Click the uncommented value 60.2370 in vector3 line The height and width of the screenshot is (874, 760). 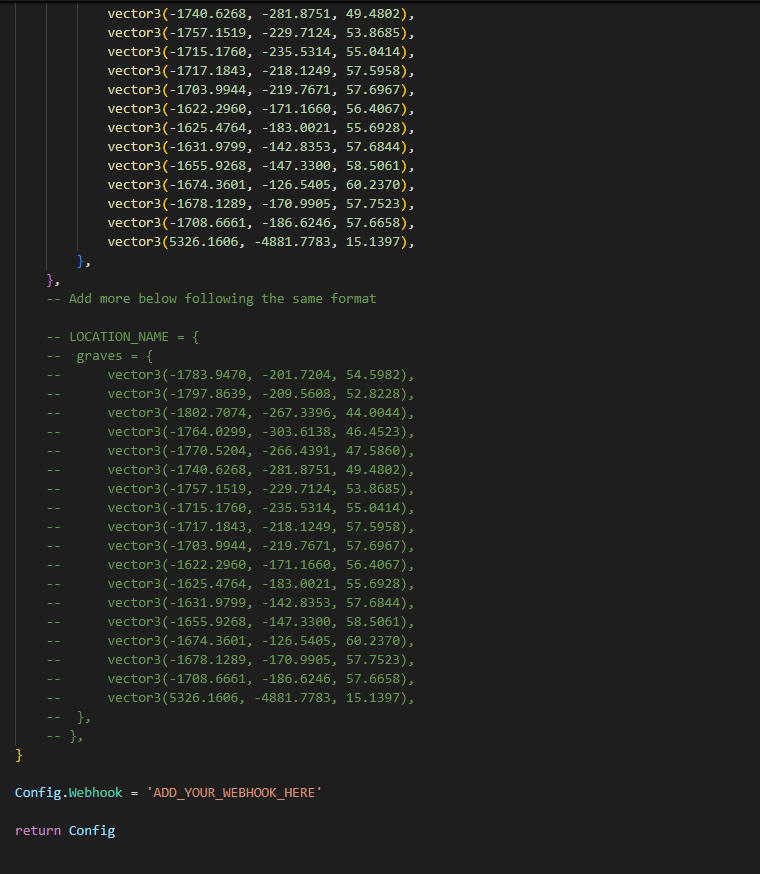tap(373, 184)
